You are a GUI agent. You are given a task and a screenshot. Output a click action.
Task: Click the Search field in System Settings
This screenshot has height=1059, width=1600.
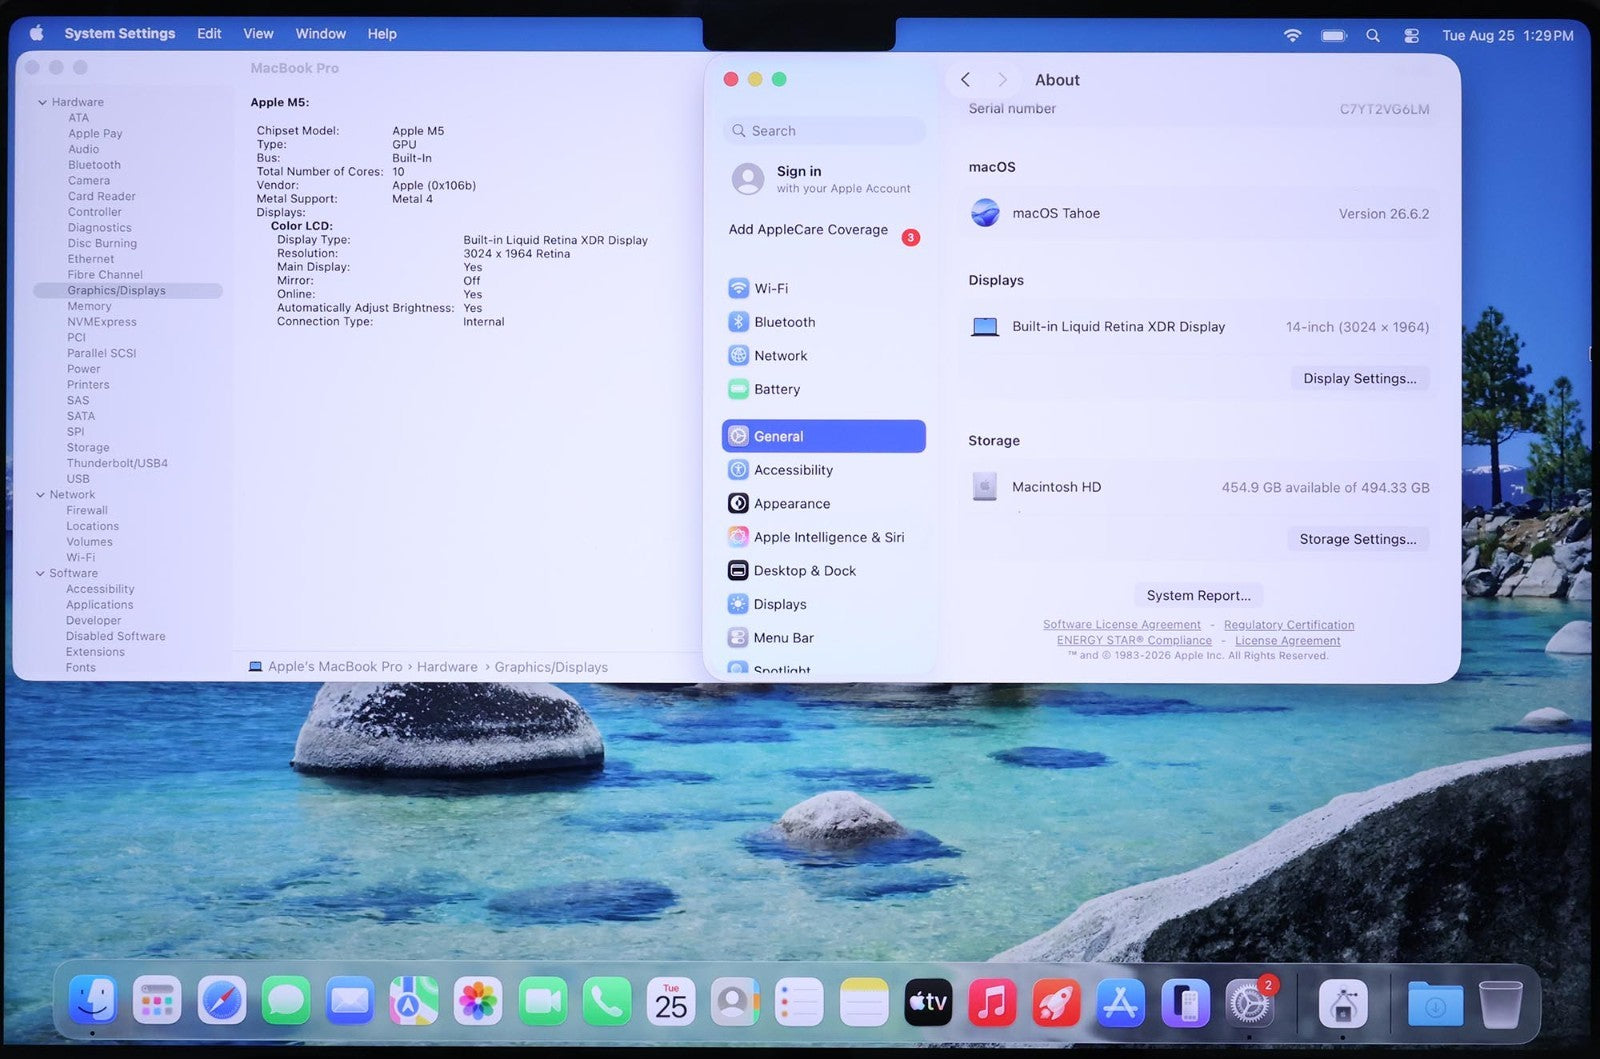824,131
